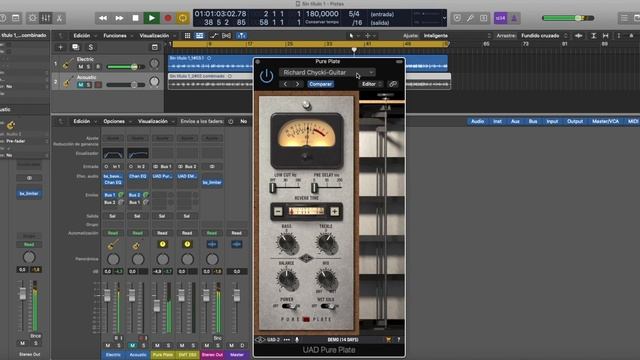Image resolution: width=640 pixels, height=360 pixels.
Task: Open the Read automation dropdown on the Master strip
Action: [237, 233]
